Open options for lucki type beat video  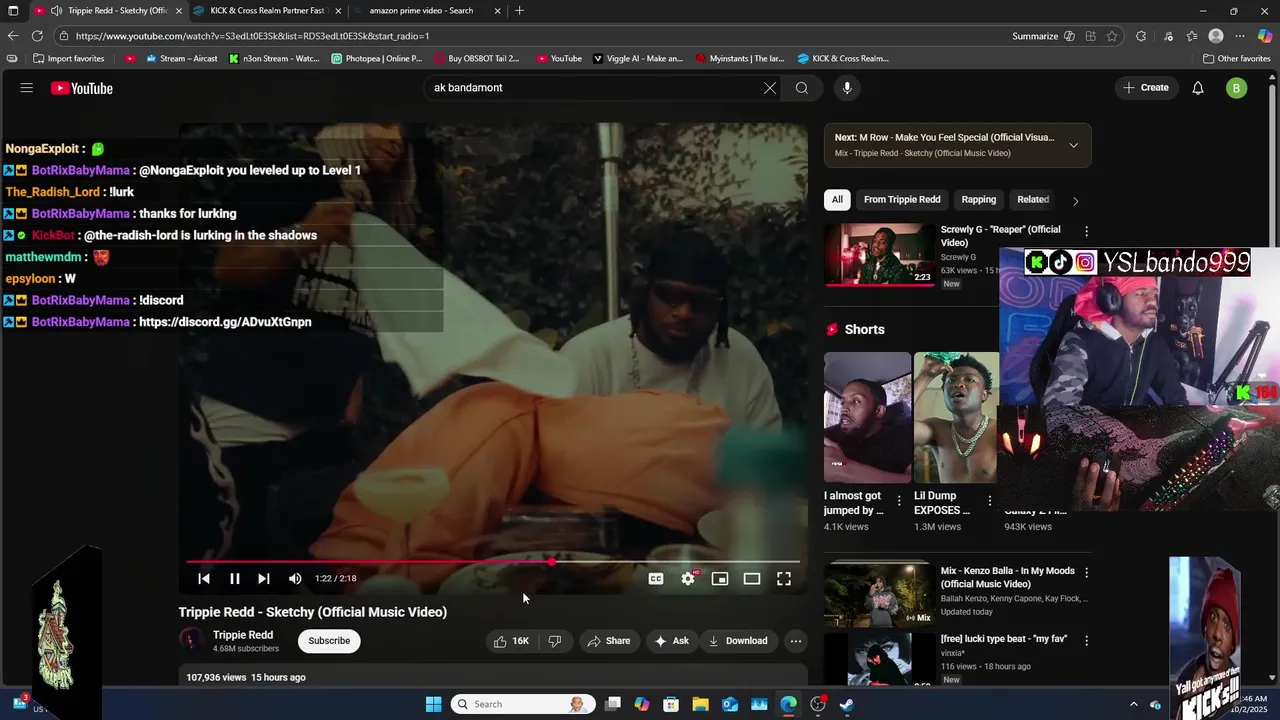(1086, 640)
